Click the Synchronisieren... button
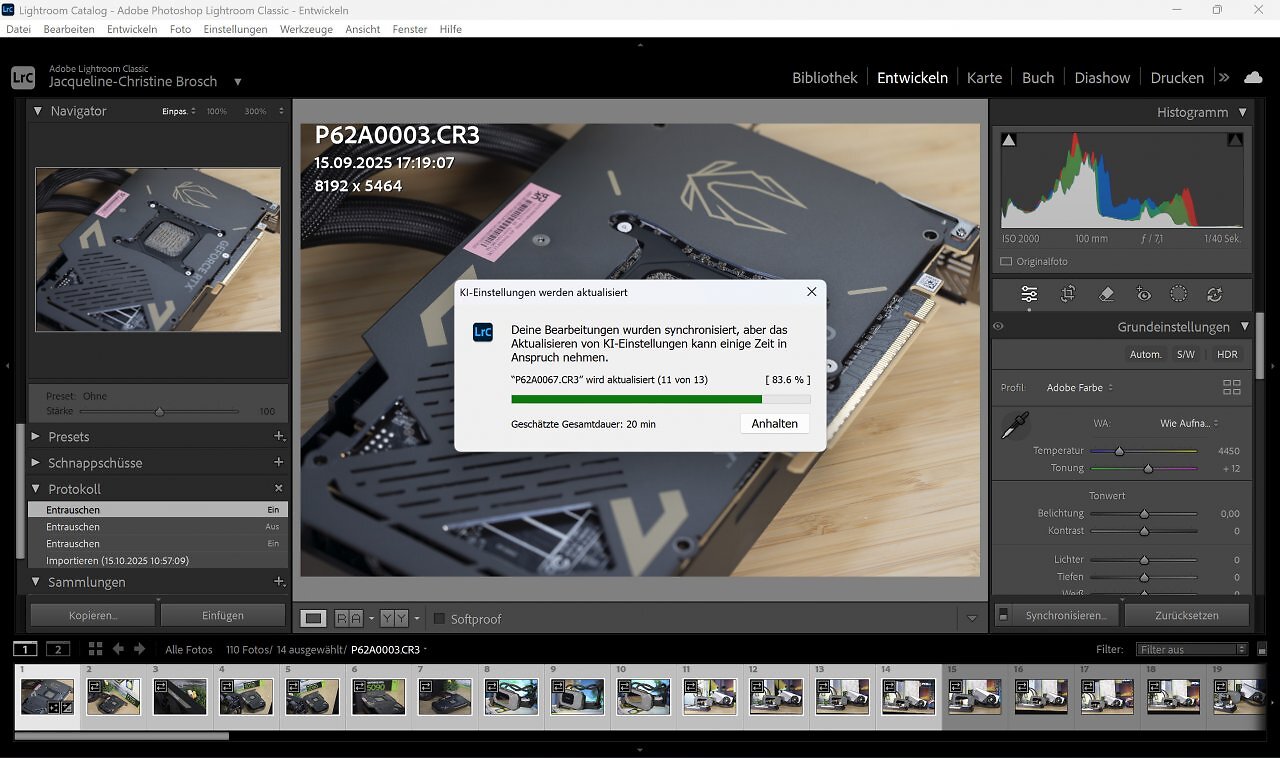This screenshot has width=1280, height=758. click(x=1066, y=615)
